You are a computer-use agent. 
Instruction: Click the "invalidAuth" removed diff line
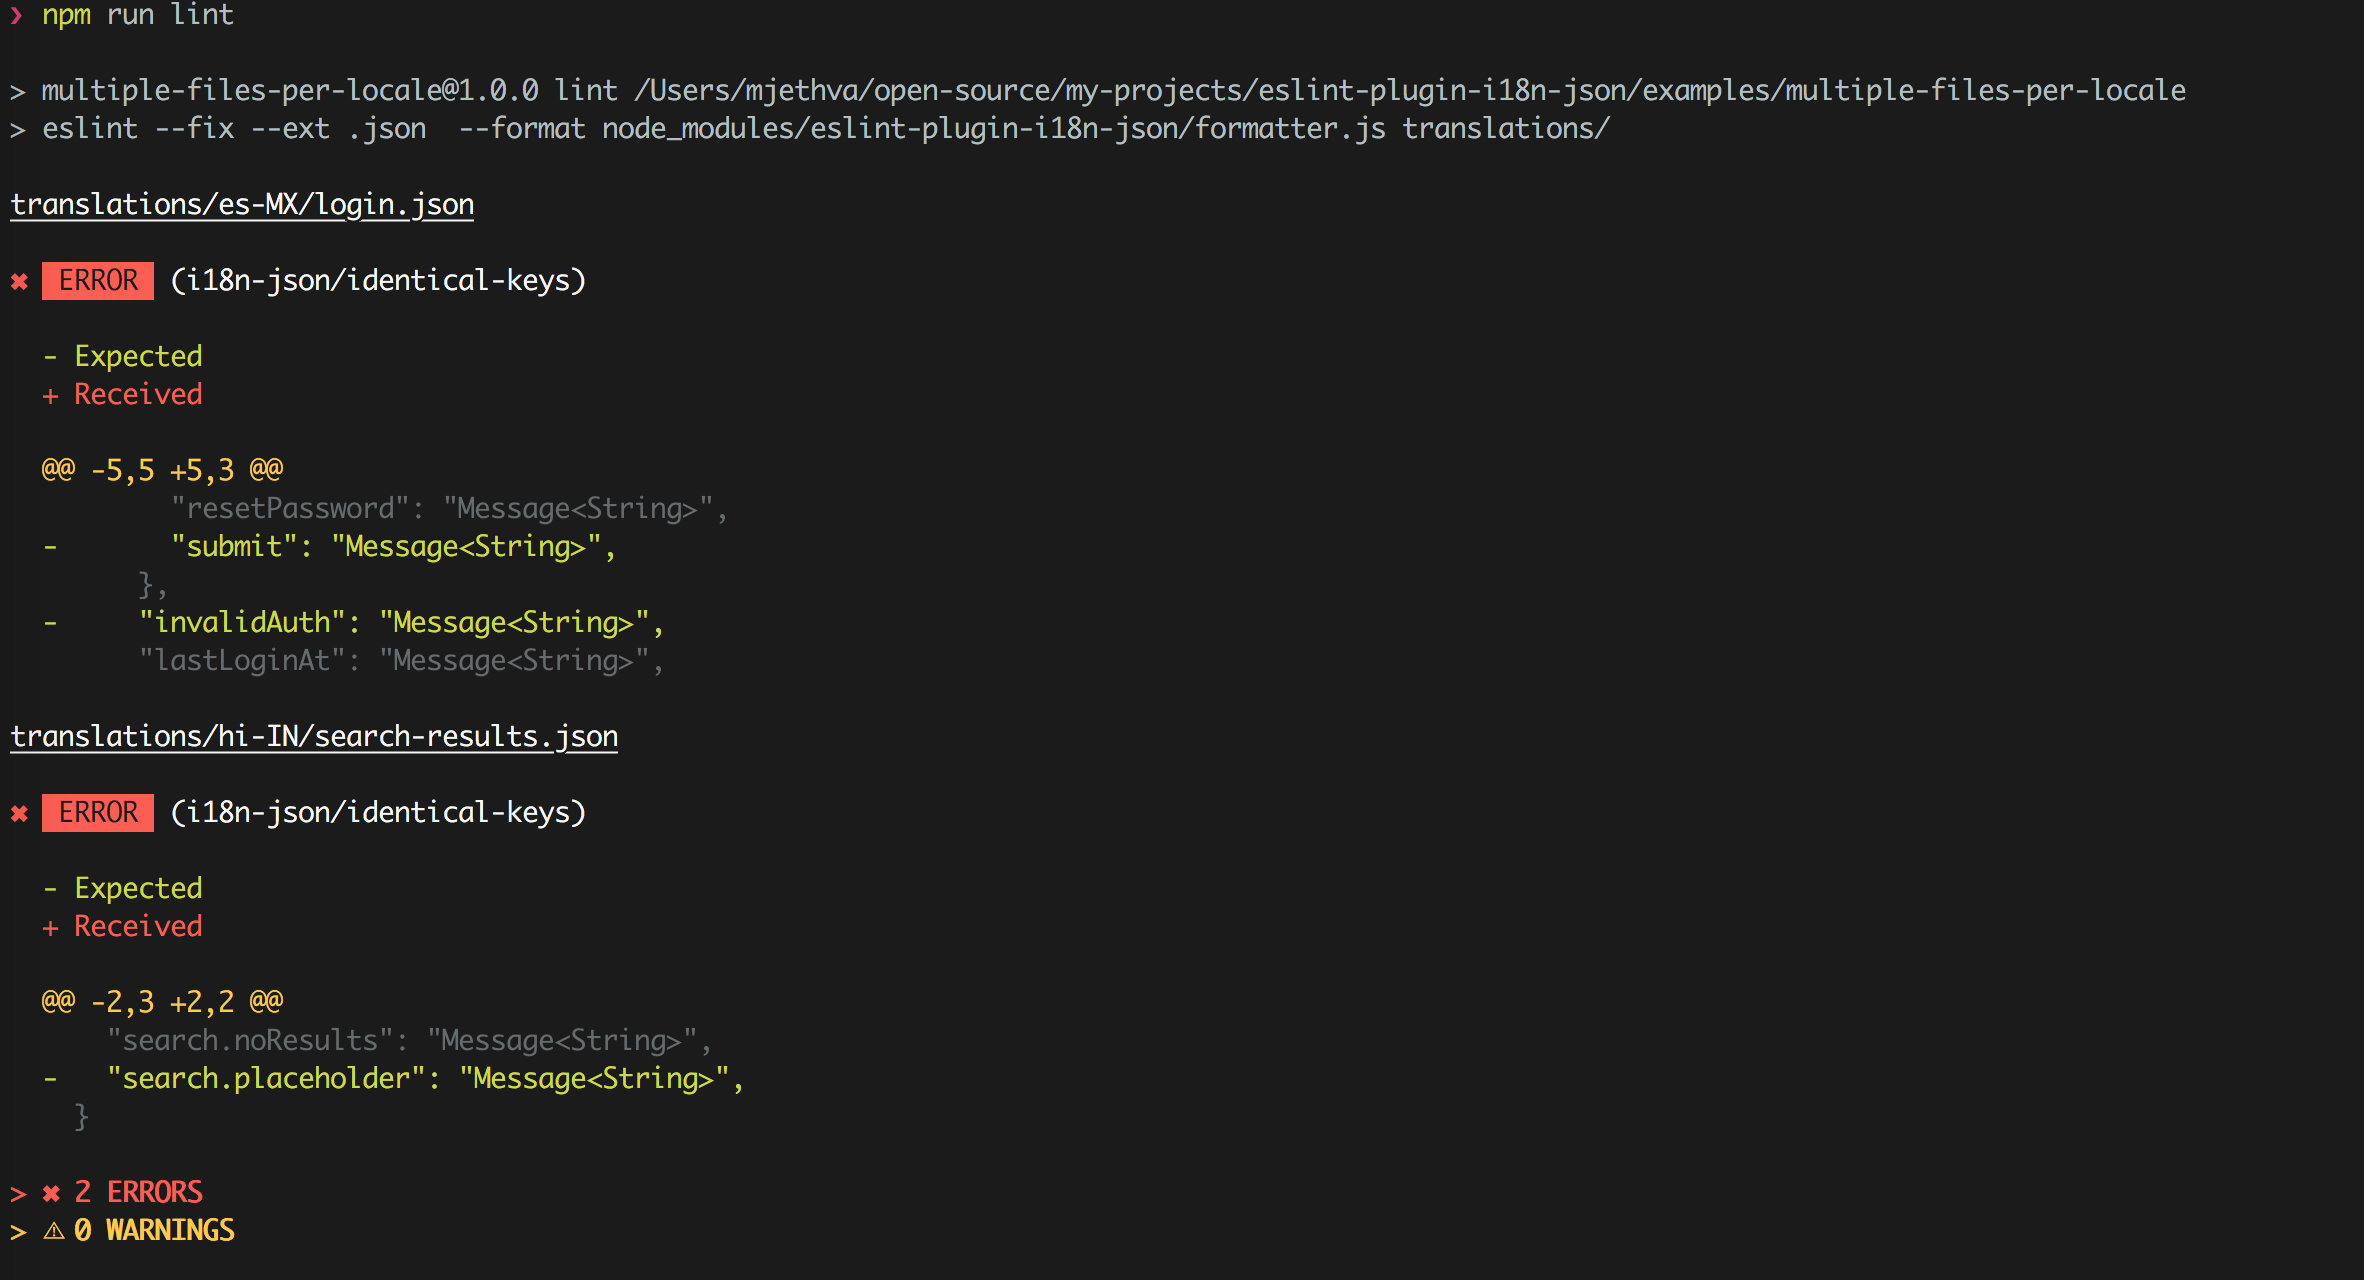pyautogui.click(x=400, y=623)
